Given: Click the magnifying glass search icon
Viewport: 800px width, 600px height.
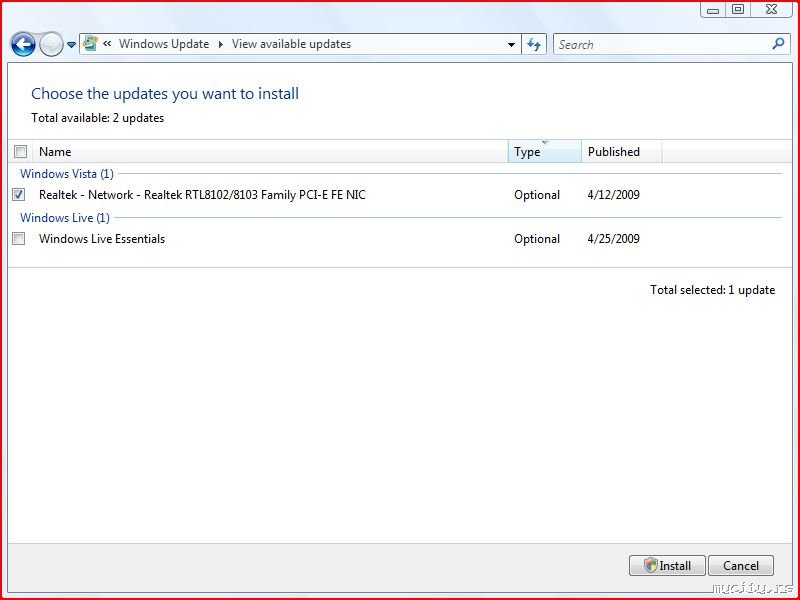Looking at the screenshot, I should (x=779, y=44).
